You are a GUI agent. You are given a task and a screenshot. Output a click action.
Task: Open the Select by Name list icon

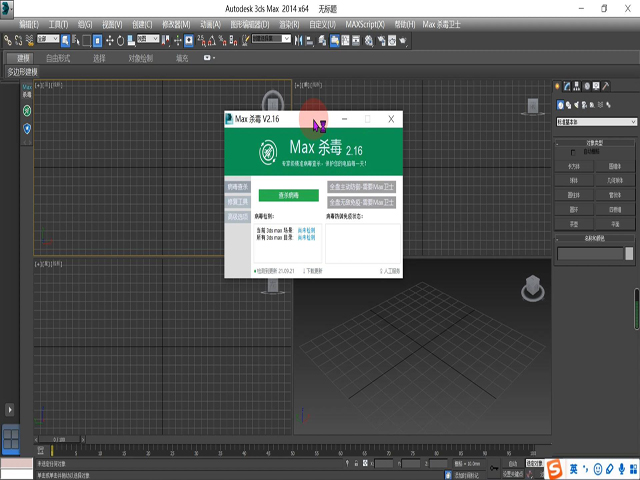(x=76, y=40)
